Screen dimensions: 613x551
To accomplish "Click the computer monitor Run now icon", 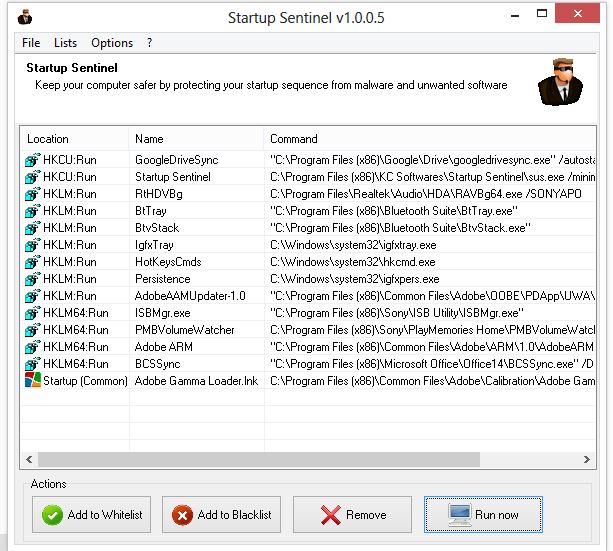I will pyautogui.click(x=460, y=515).
